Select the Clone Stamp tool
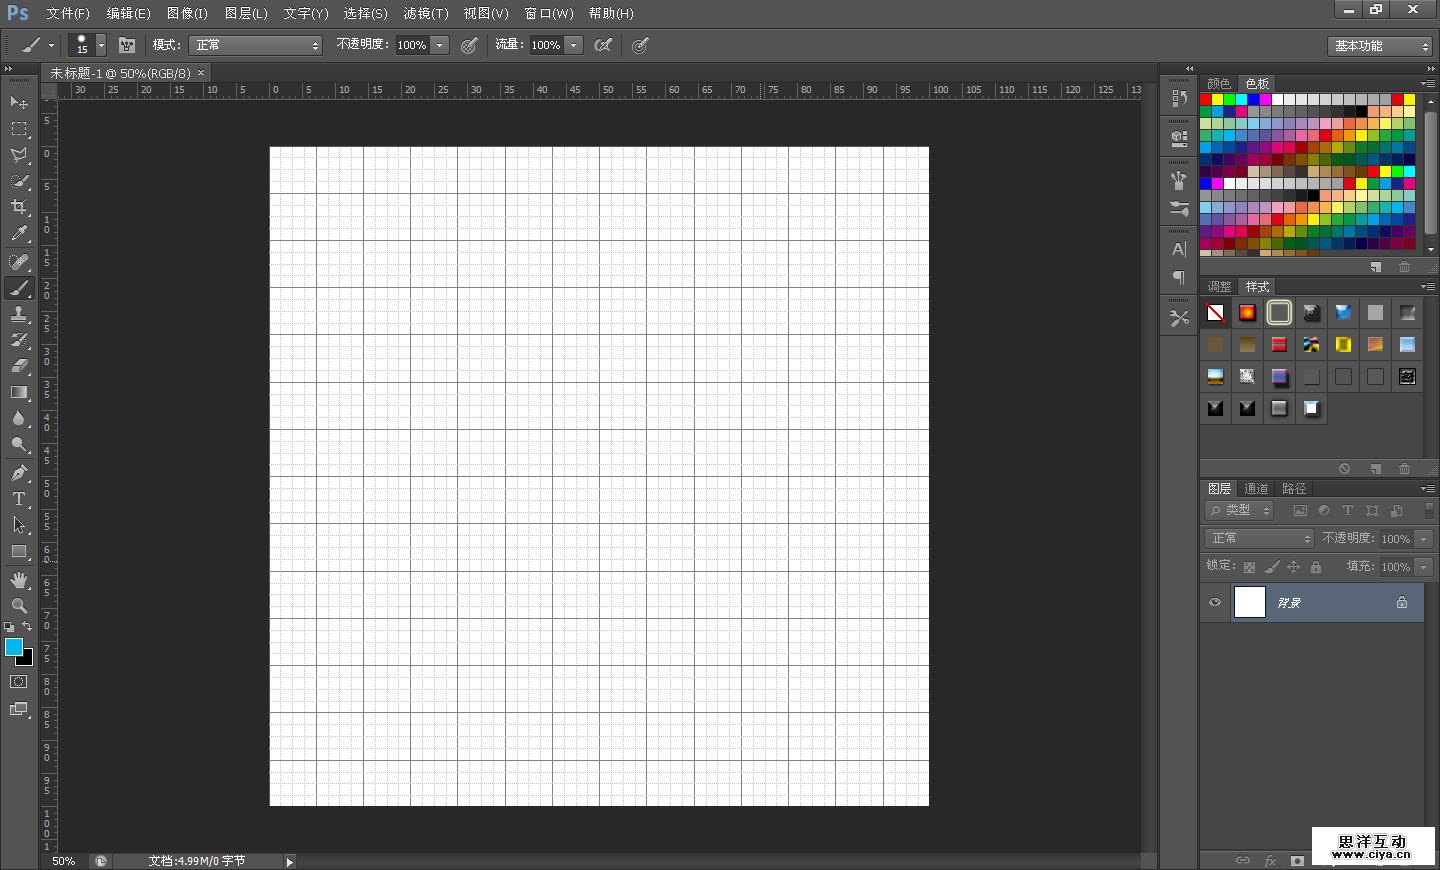Viewport: 1440px width, 870px height. 19,314
